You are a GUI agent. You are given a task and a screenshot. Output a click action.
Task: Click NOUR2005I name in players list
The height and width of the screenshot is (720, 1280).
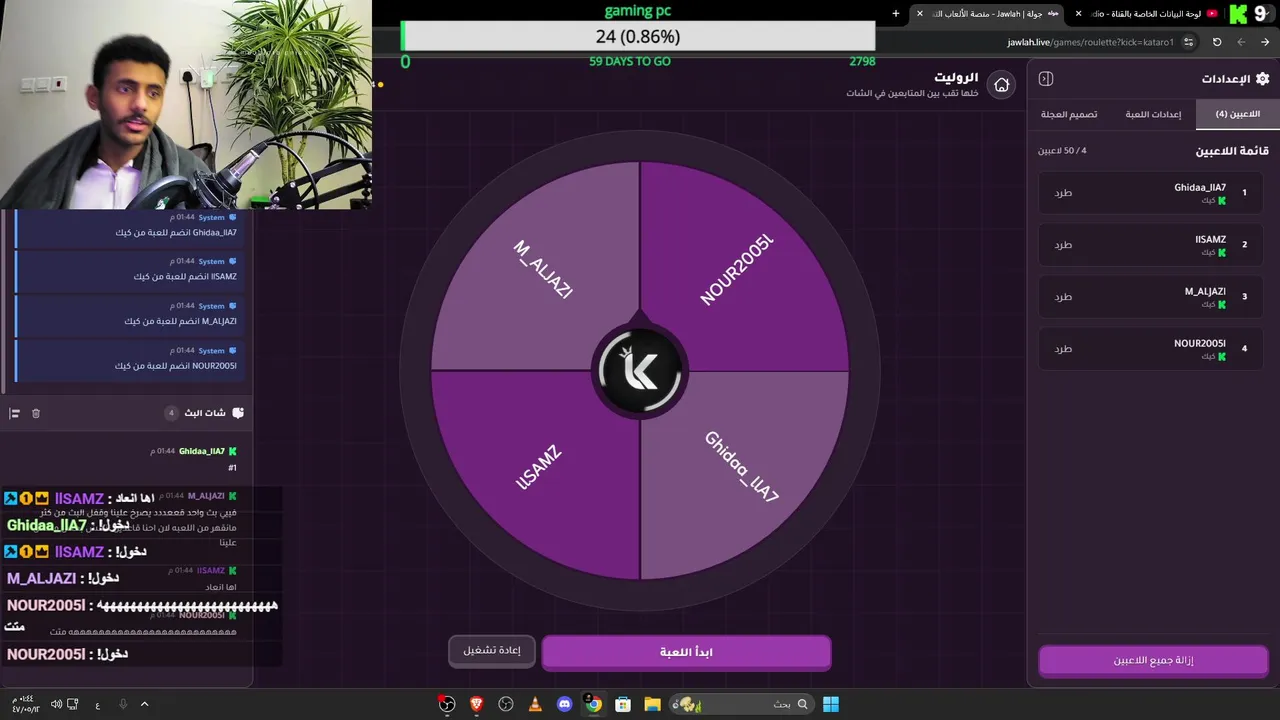pos(1200,343)
